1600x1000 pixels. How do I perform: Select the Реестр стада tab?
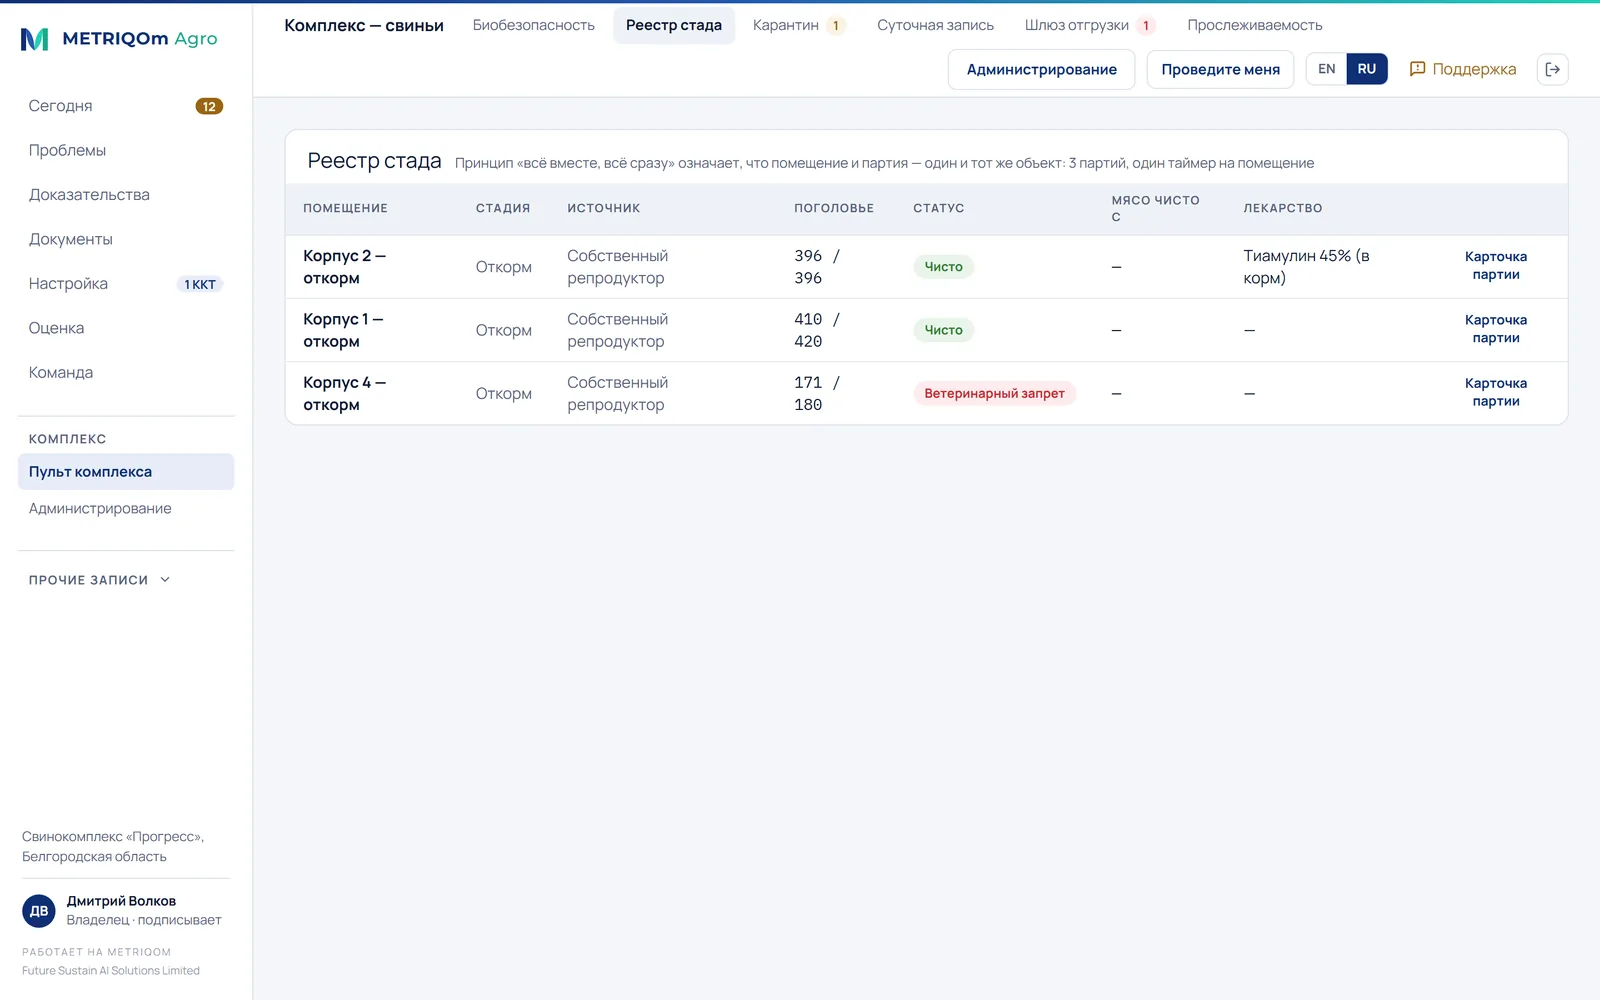click(674, 25)
